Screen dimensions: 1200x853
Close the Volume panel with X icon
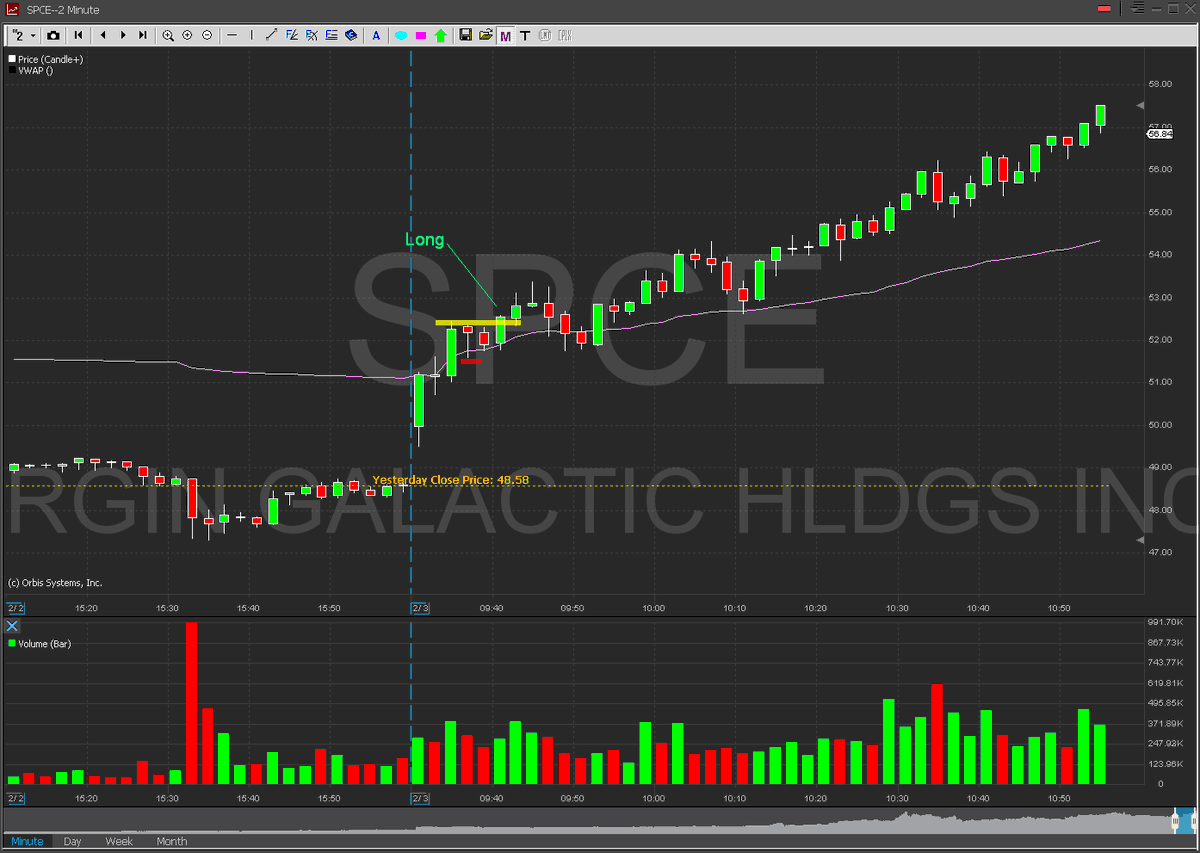point(12,626)
